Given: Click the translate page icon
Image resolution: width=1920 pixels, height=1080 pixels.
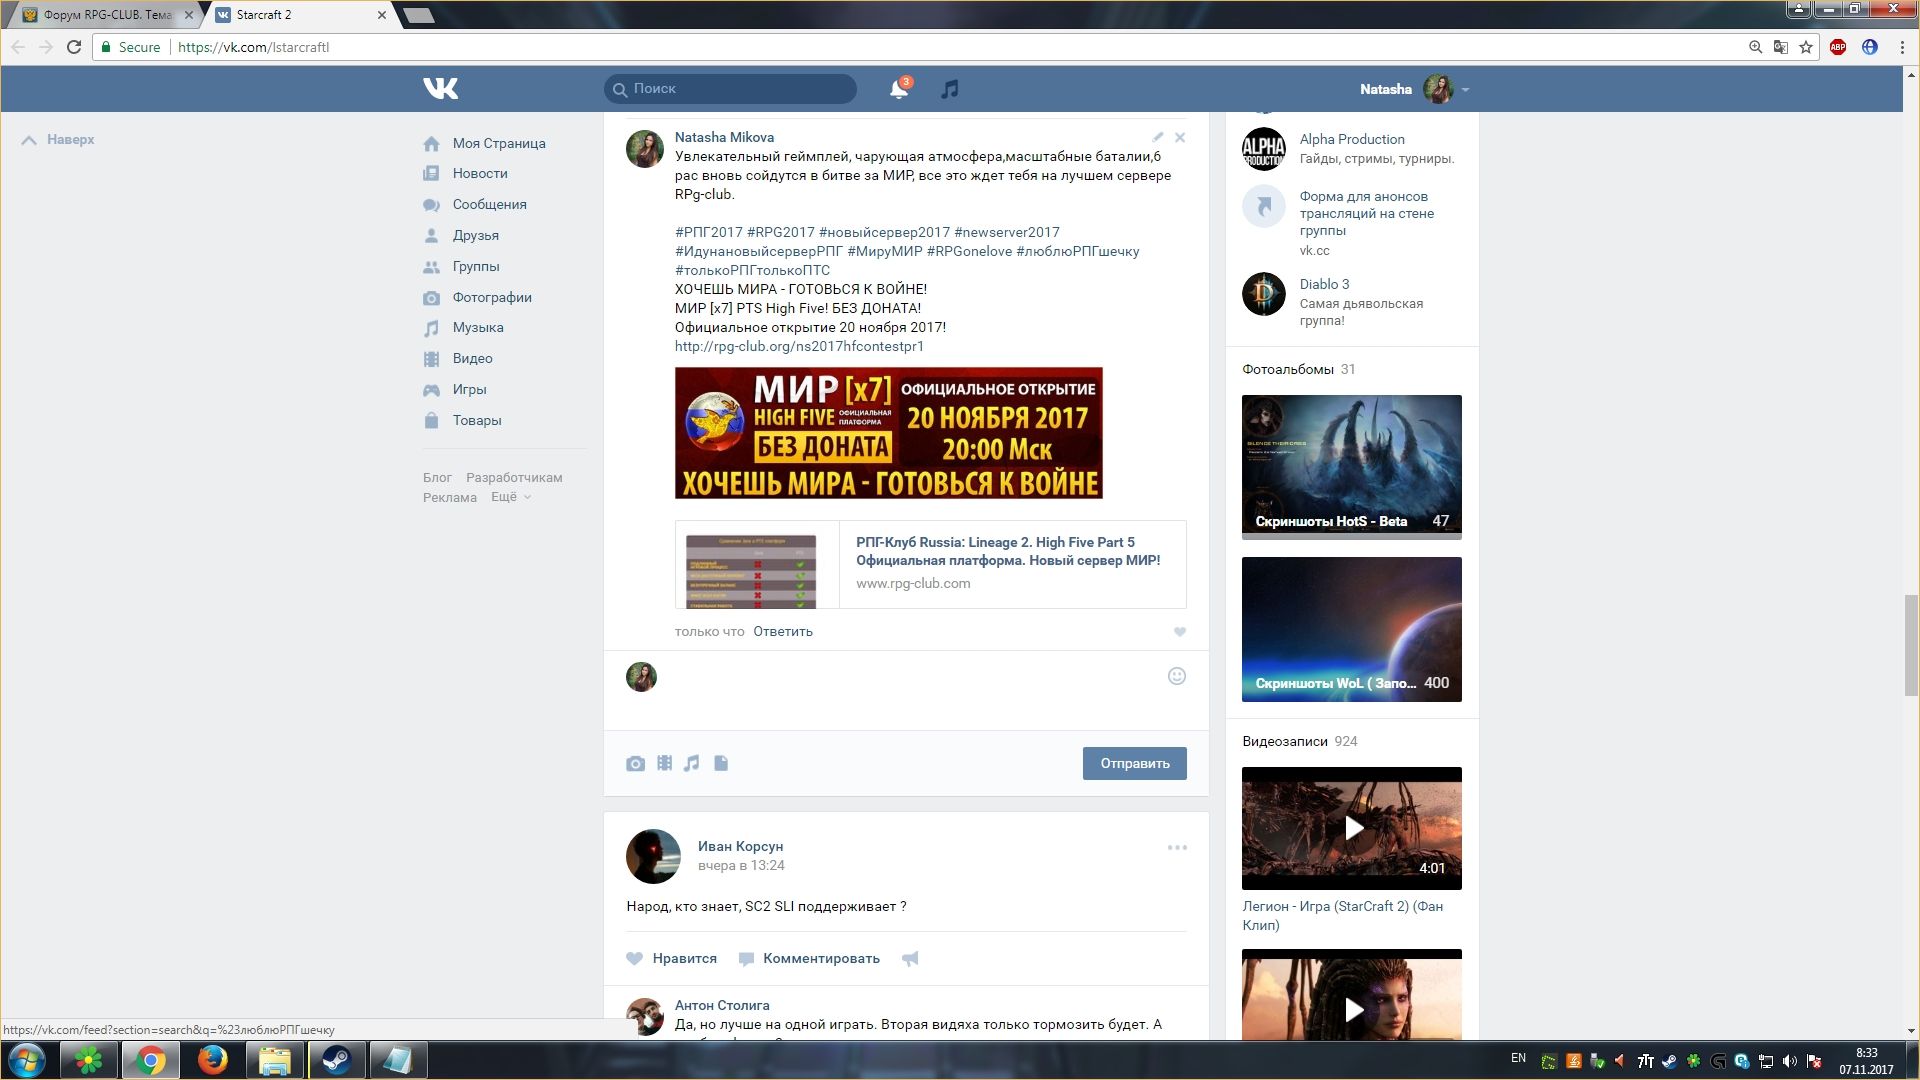Looking at the screenshot, I should coord(1780,47).
